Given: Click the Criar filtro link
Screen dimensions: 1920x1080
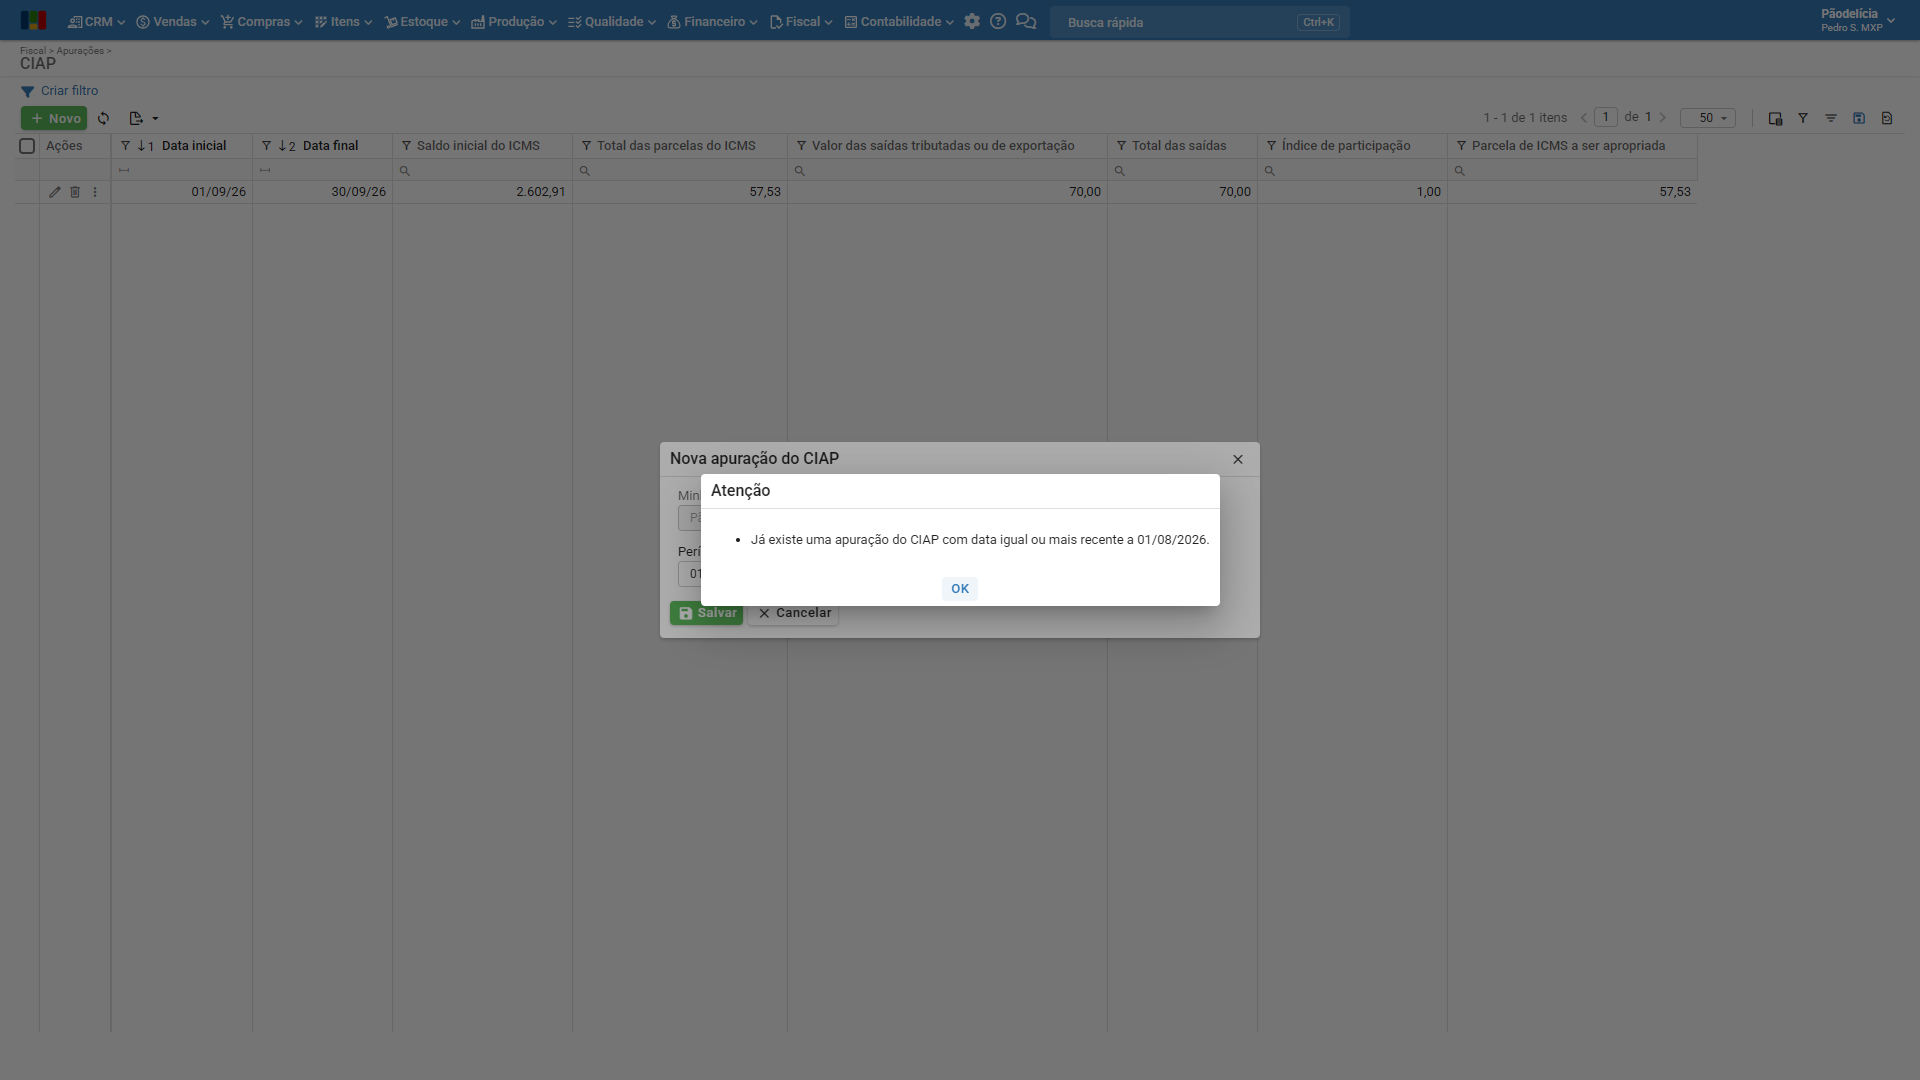Looking at the screenshot, I should 60,91.
